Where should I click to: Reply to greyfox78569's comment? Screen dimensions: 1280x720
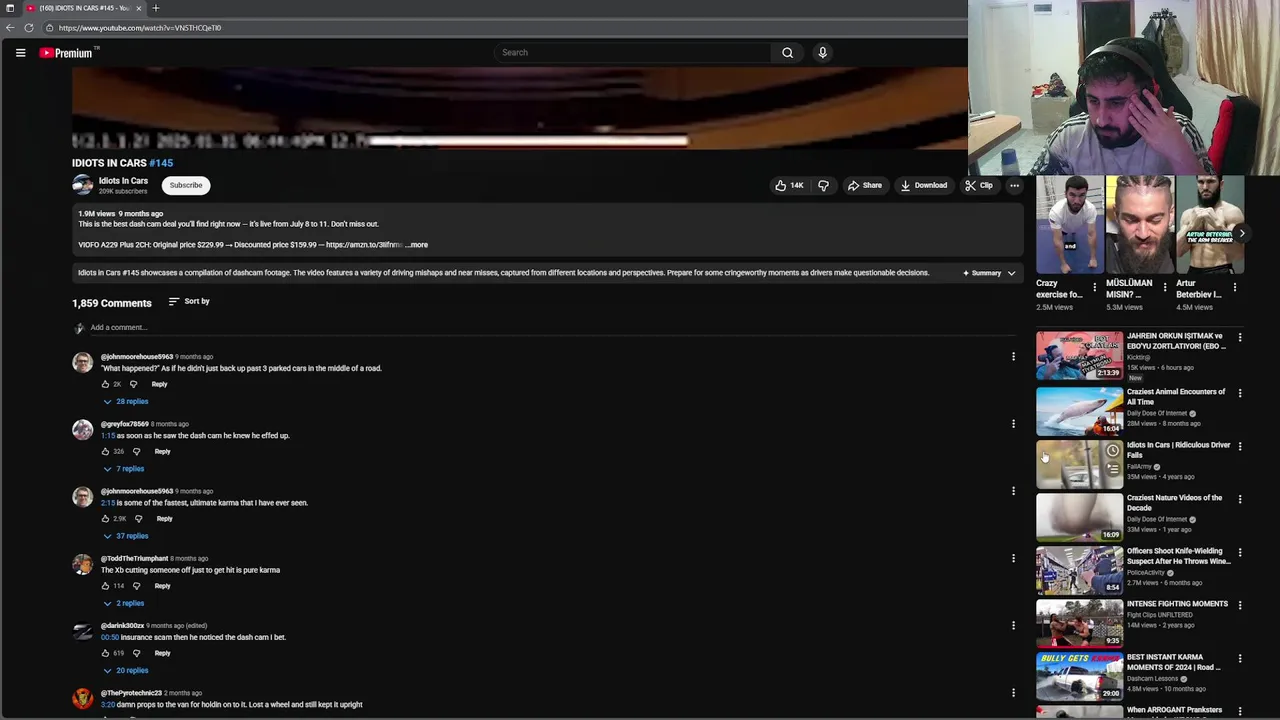coord(162,452)
